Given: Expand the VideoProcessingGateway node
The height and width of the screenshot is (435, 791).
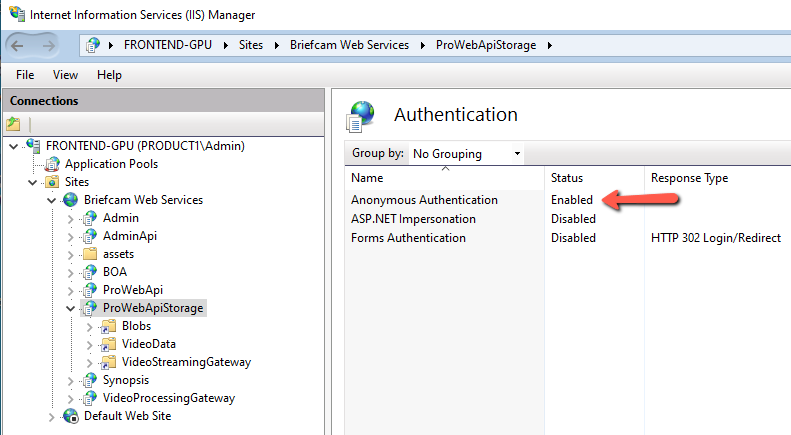Looking at the screenshot, I should tap(71, 399).
